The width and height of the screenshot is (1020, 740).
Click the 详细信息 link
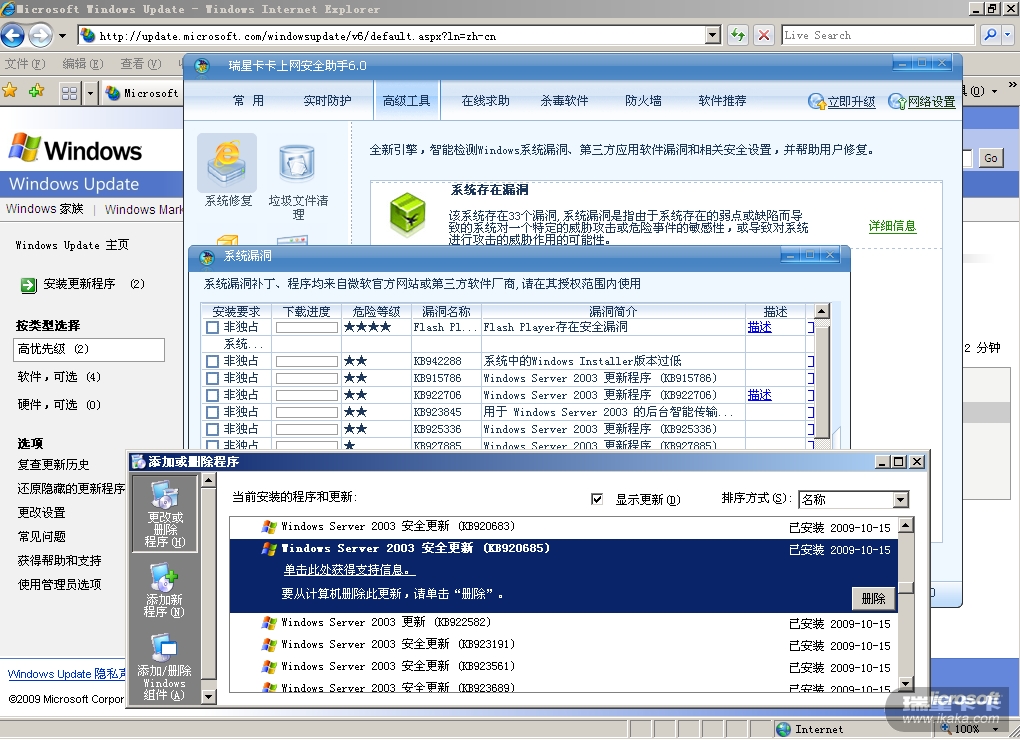coord(892,226)
